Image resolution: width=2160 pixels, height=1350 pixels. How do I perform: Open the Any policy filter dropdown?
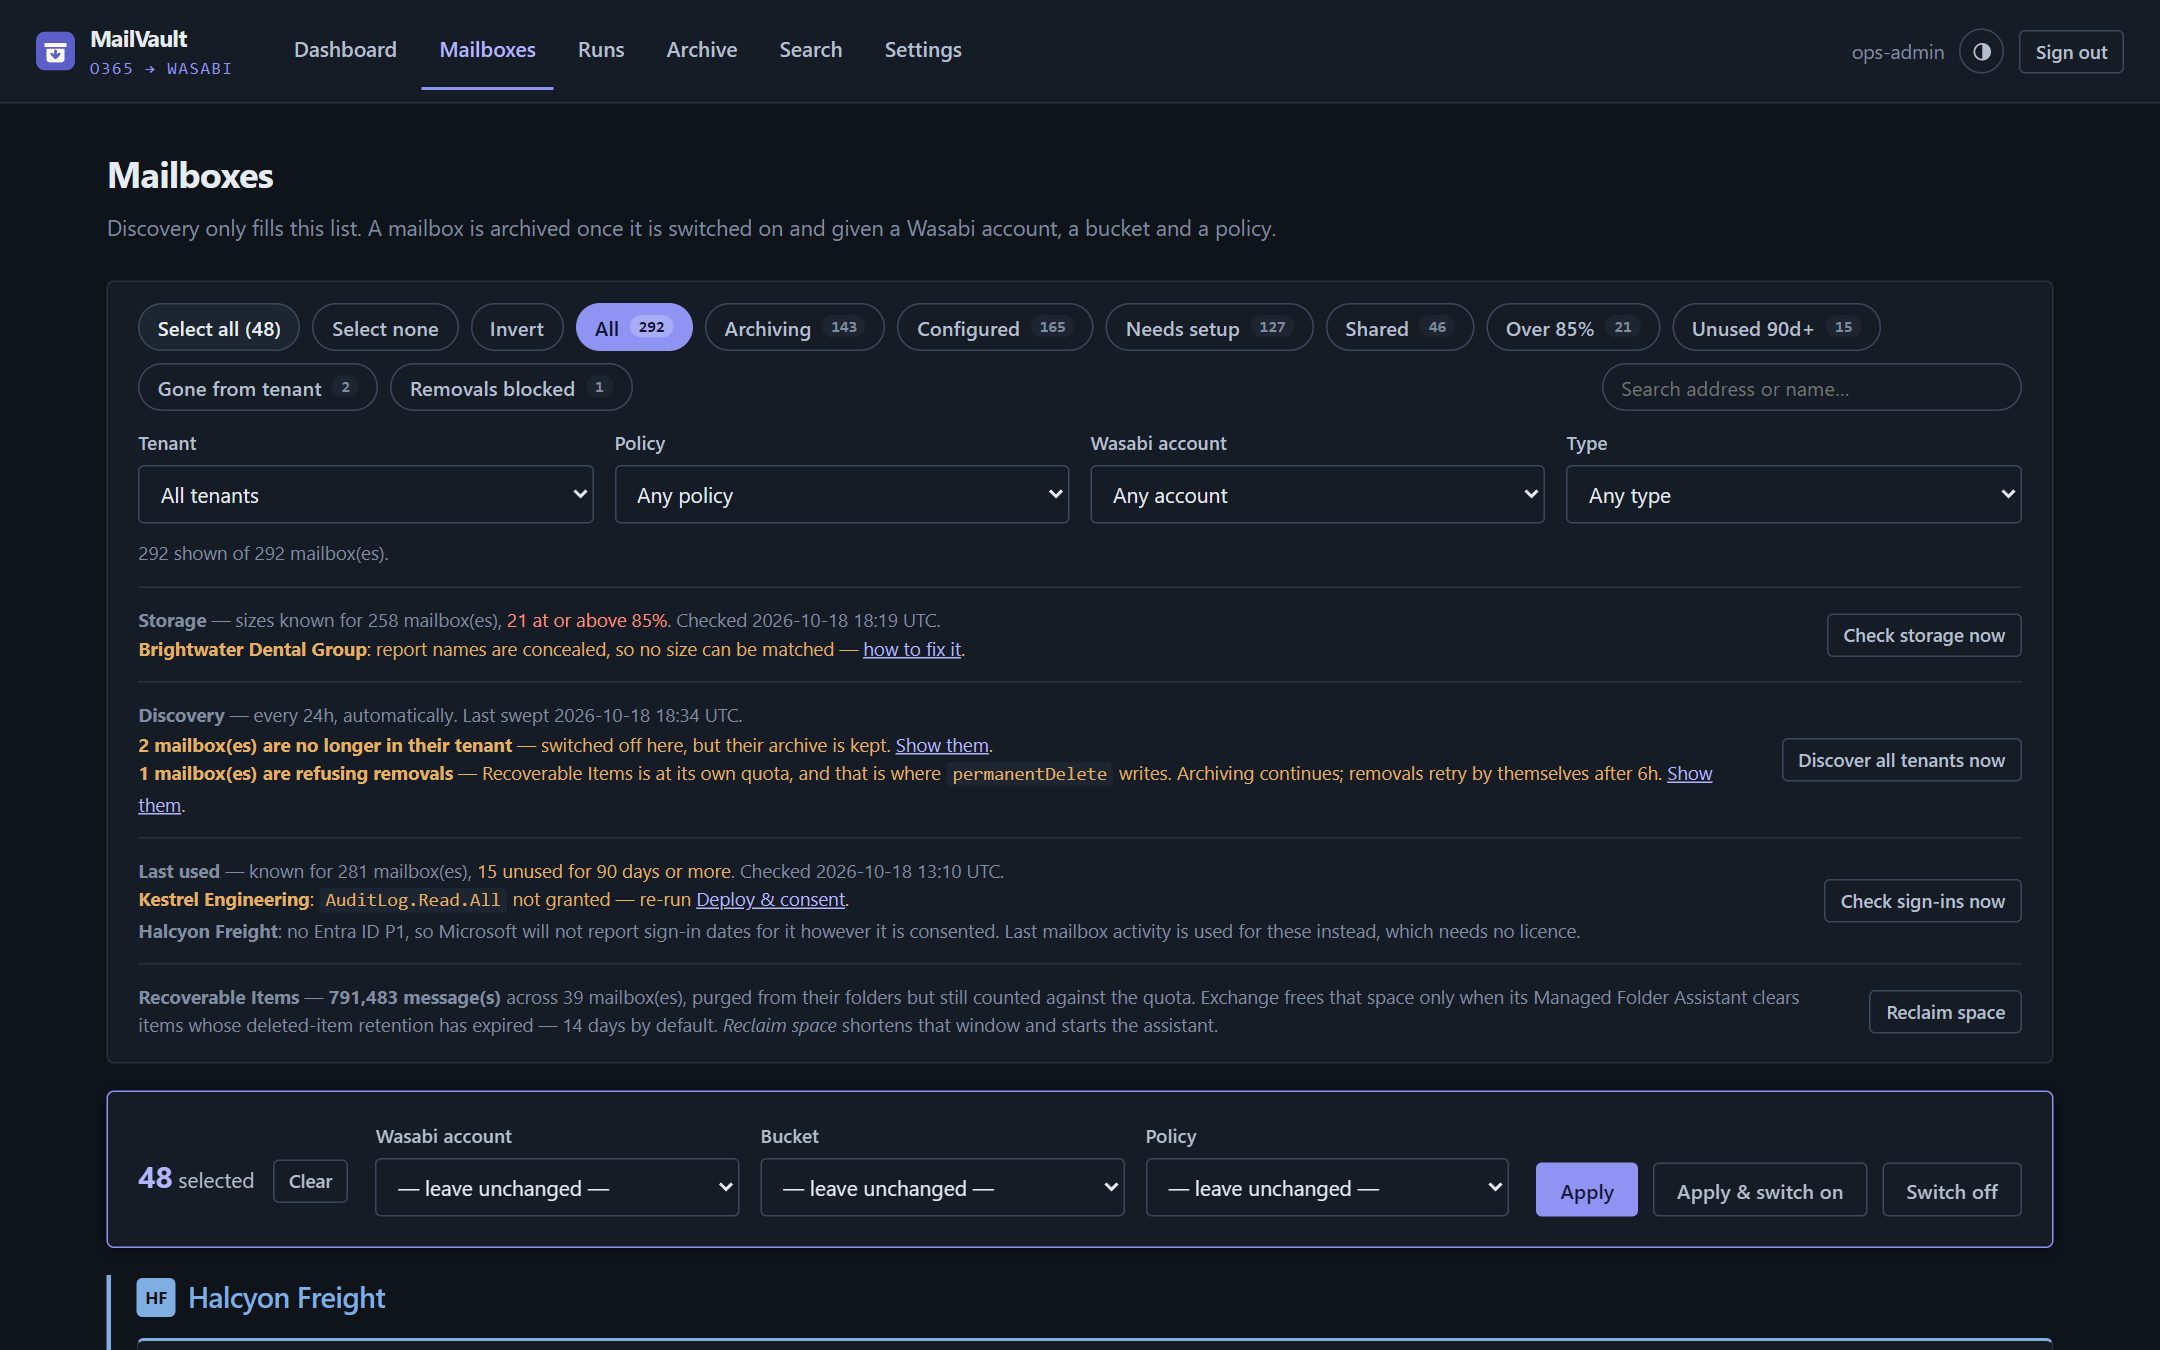click(841, 495)
